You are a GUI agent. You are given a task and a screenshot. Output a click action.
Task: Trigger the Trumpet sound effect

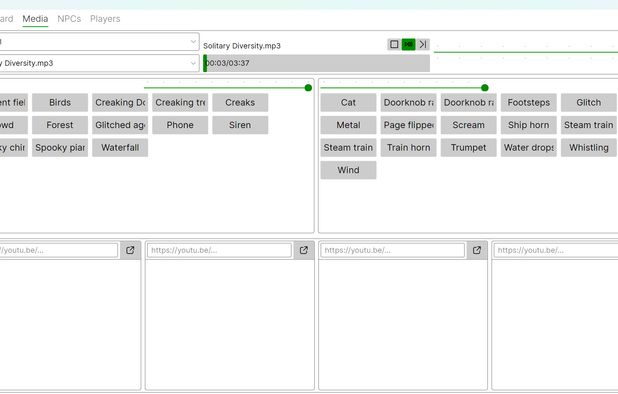[x=469, y=147]
